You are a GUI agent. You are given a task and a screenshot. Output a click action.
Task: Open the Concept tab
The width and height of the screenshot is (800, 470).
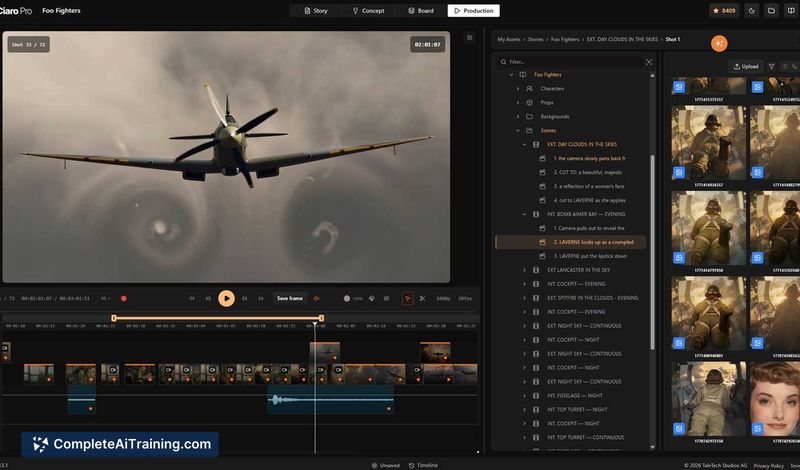tap(368, 10)
